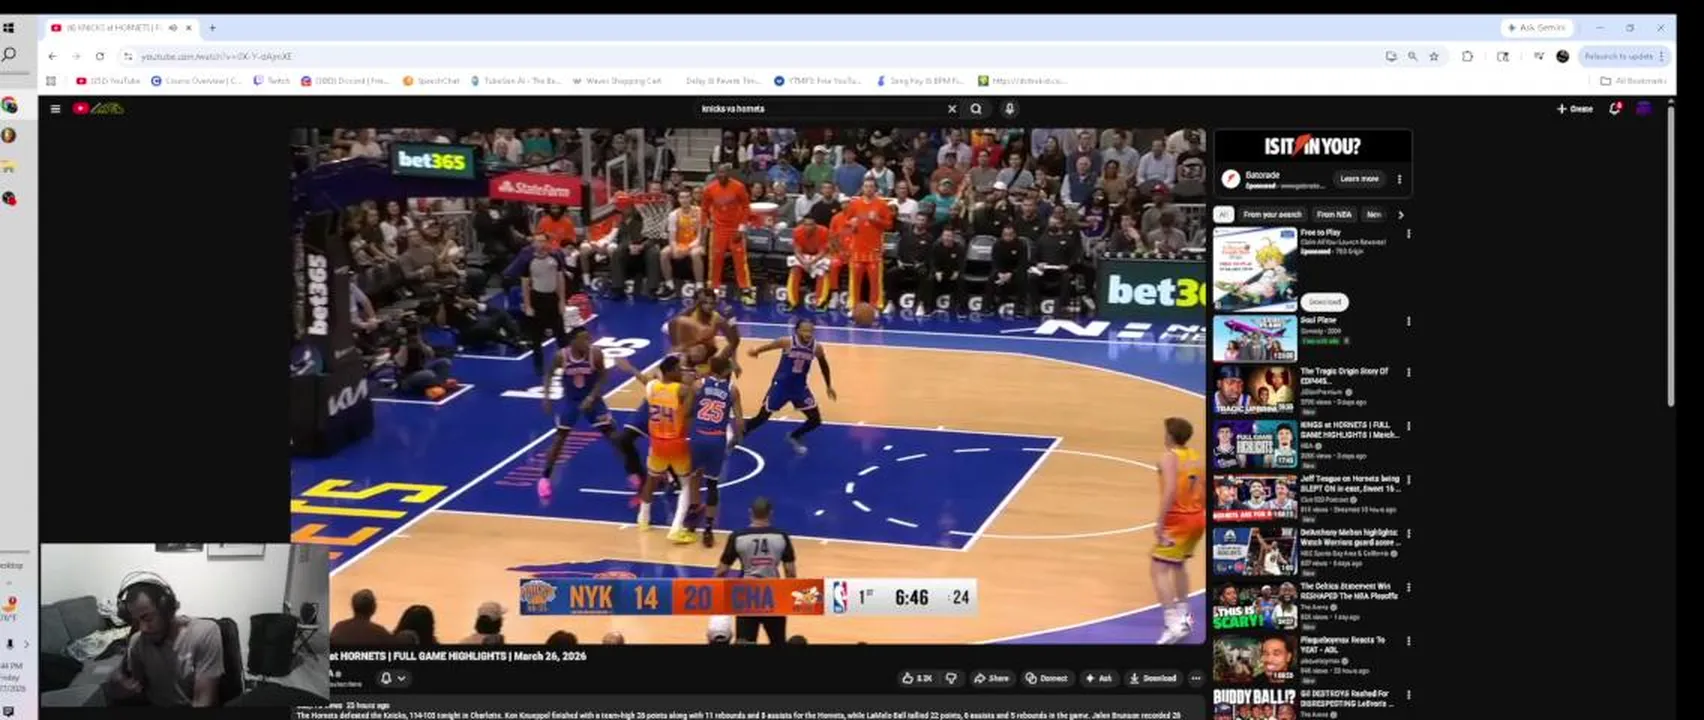Click the video player to pause playback
The width and height of the screenshot is (1704, 720).
[748, 386]
